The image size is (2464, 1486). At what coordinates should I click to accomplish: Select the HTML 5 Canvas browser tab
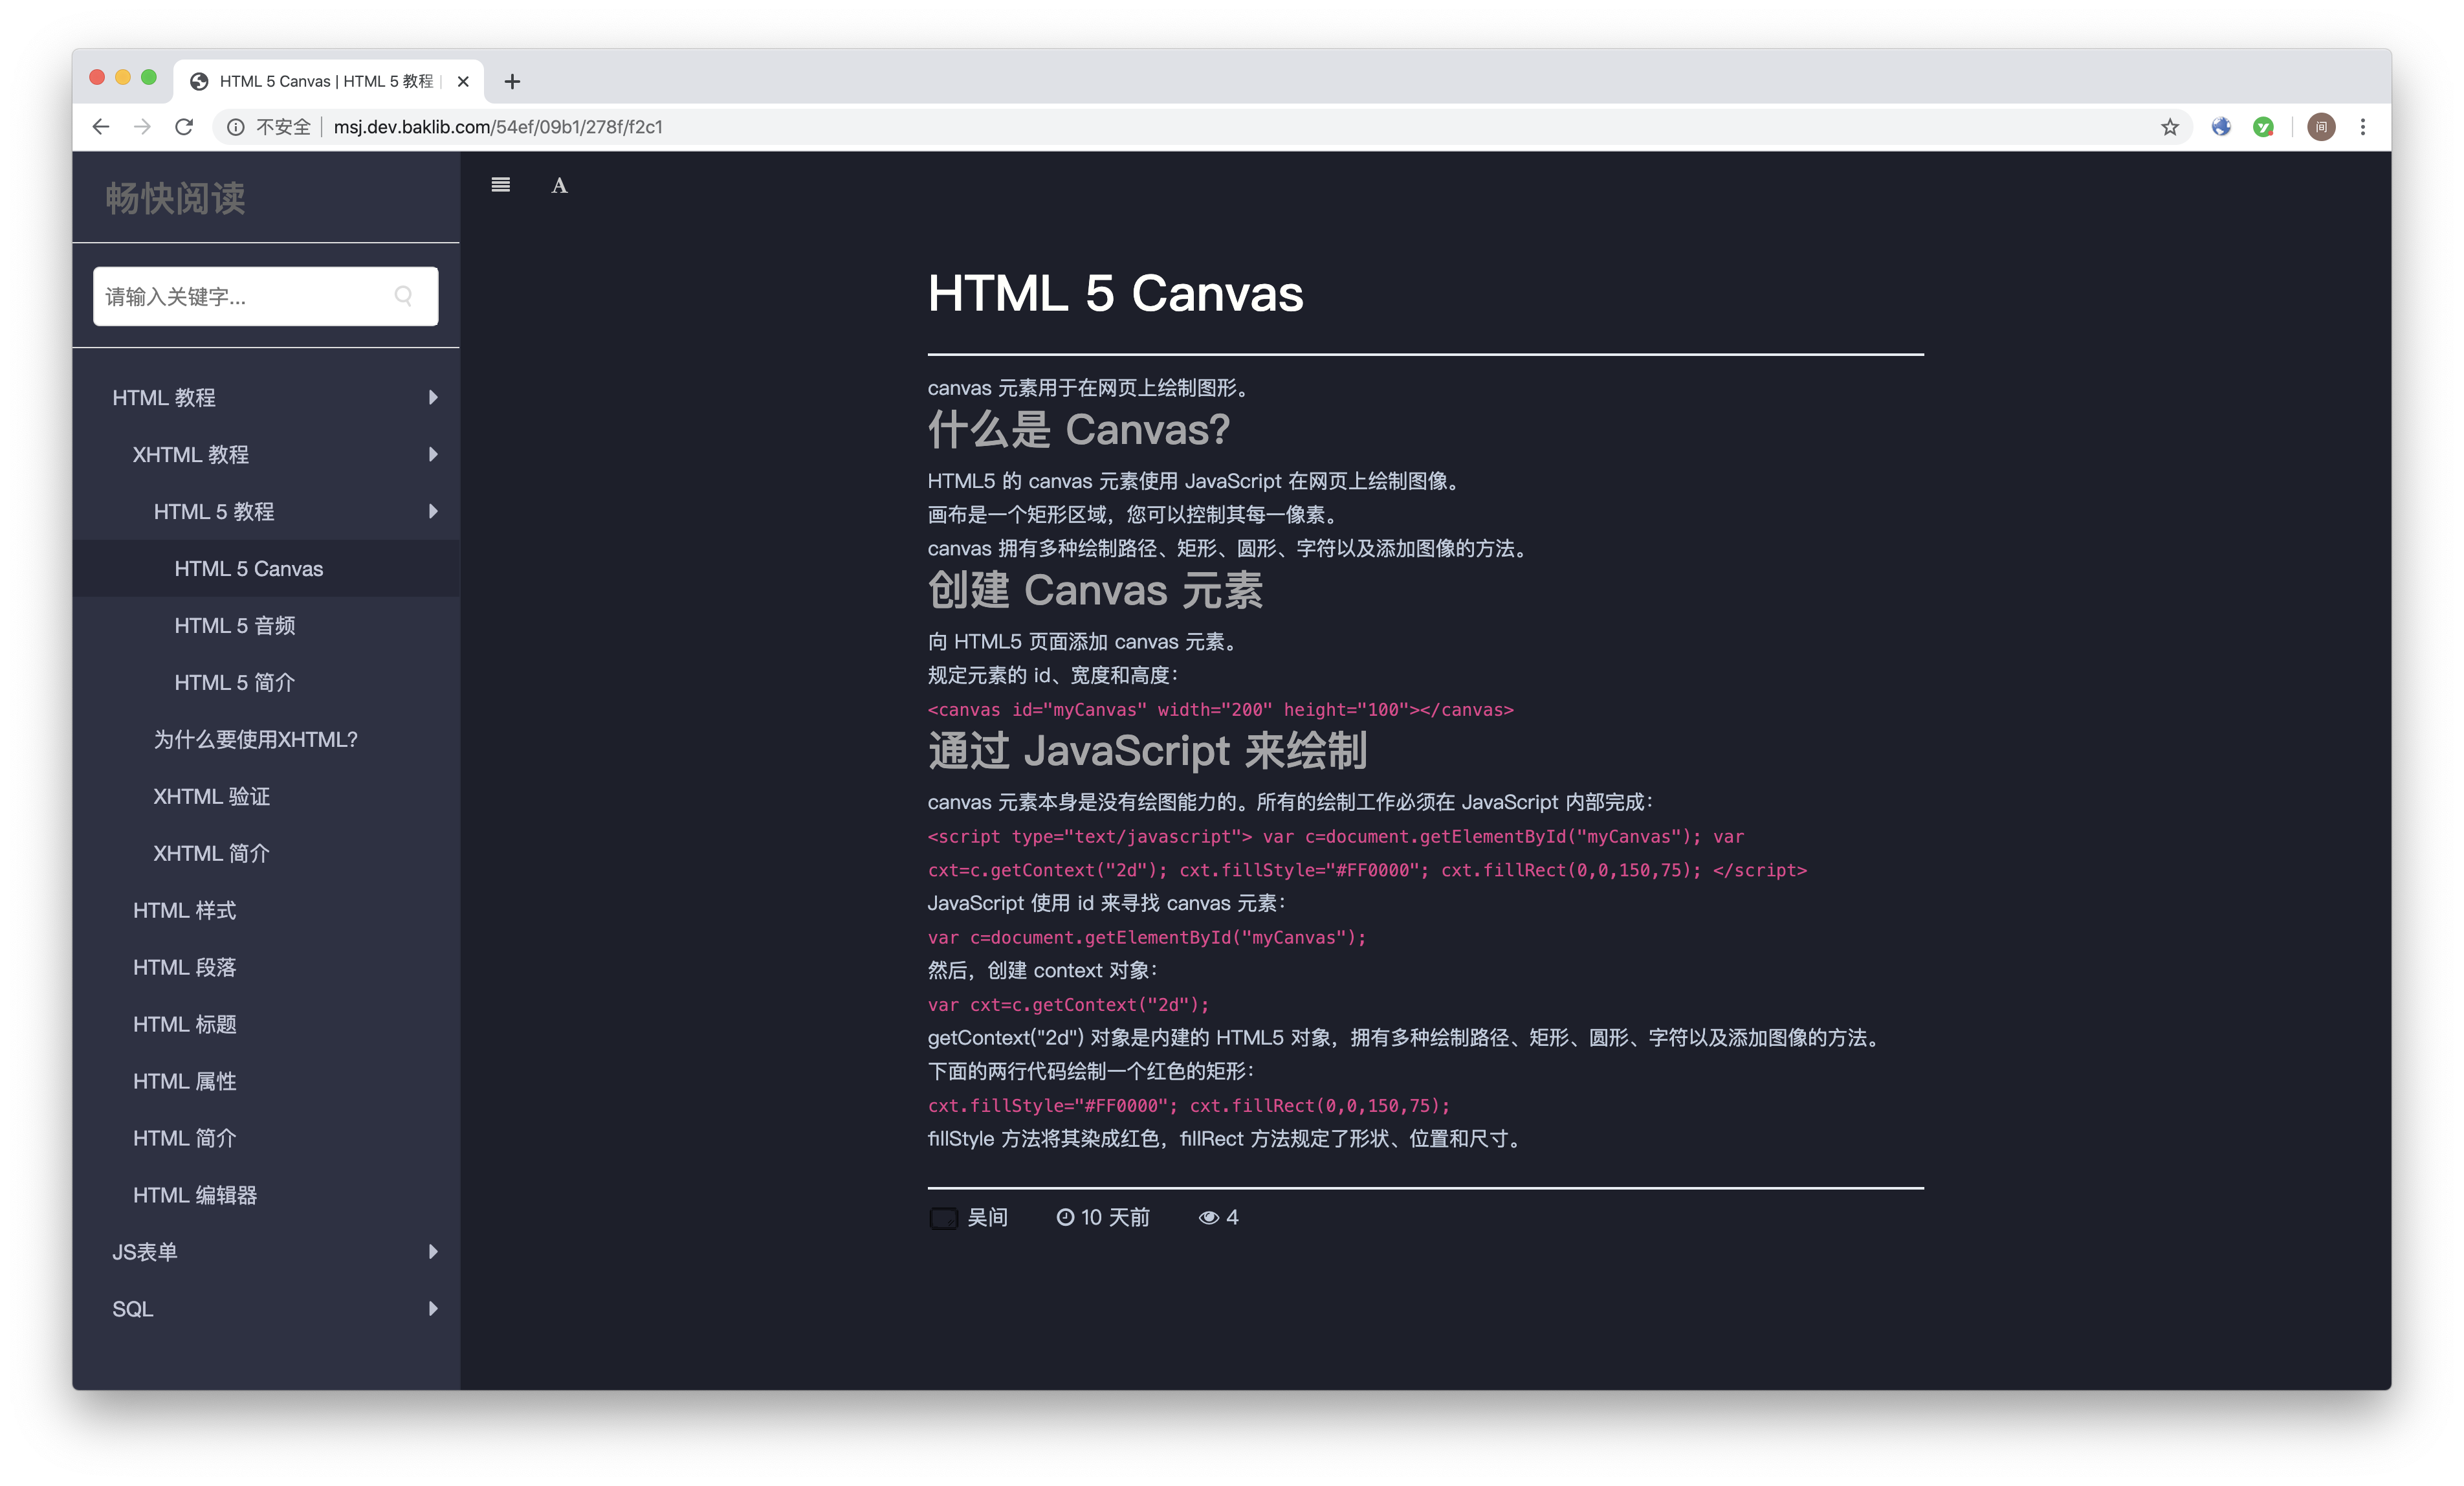coord(328,82)
